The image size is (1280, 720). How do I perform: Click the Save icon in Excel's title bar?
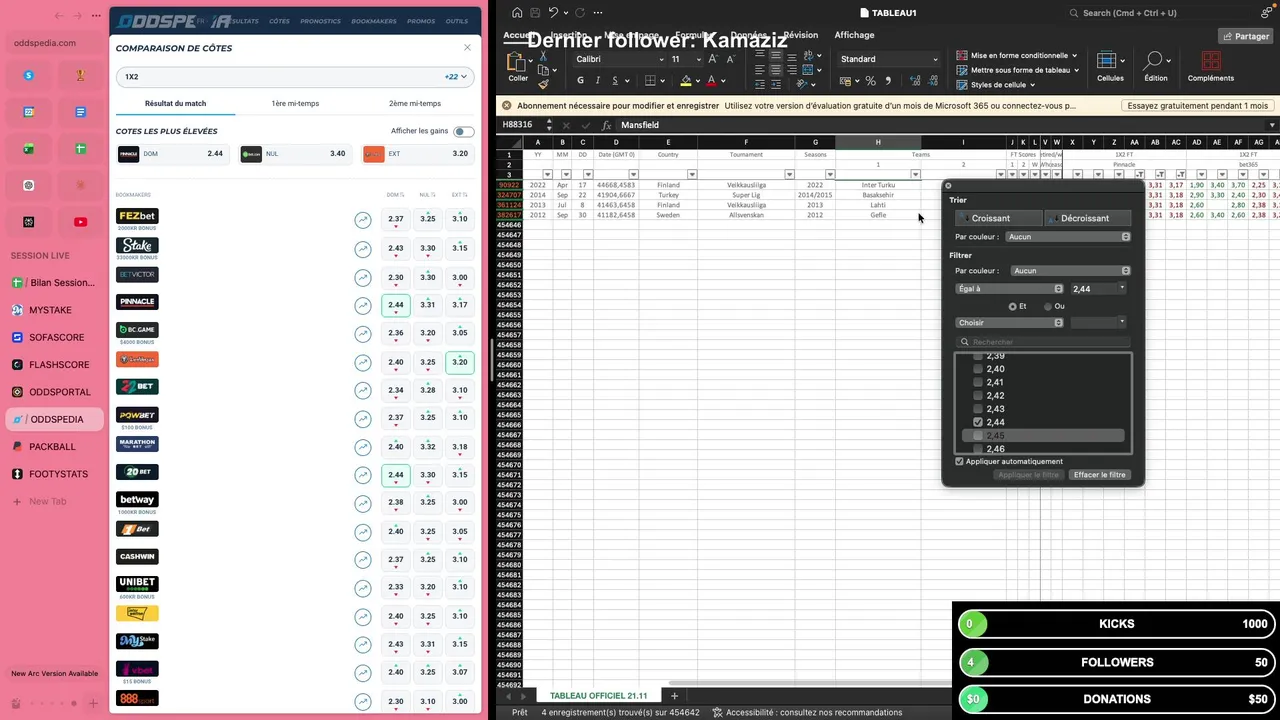535,13
